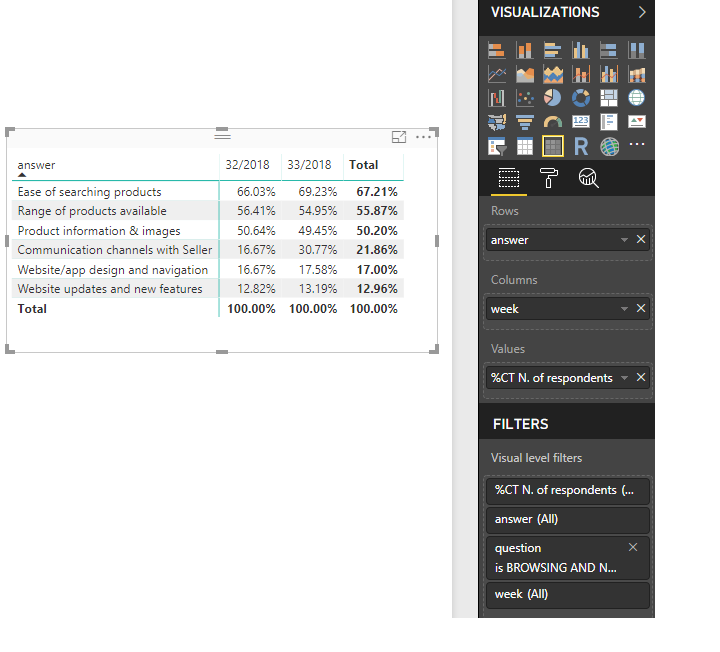Select Line and stacked column chart visual
The height and width of the screenshot is (652, 720).
(x=581, y=74)
